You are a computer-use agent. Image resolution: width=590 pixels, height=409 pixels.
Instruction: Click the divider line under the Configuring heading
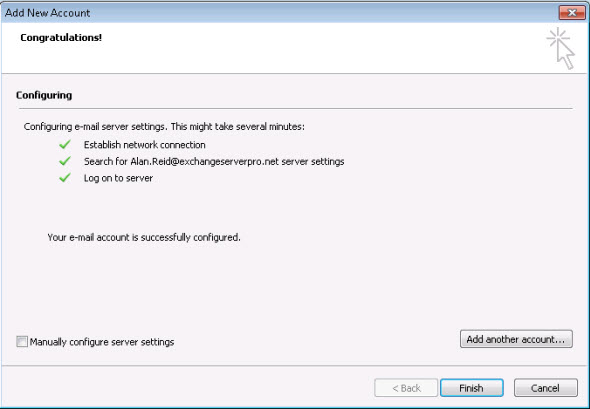tap(296, 108)
